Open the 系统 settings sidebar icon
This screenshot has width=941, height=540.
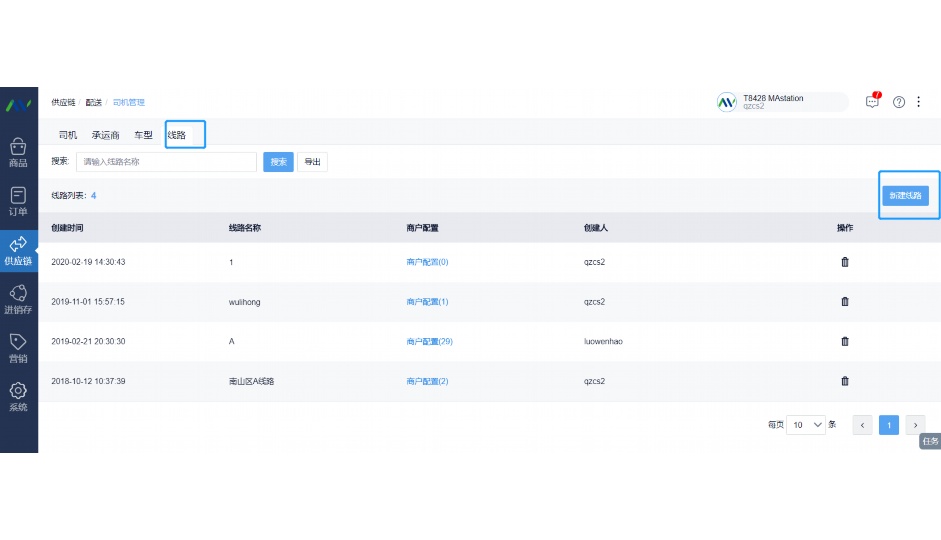pos(18,397)
